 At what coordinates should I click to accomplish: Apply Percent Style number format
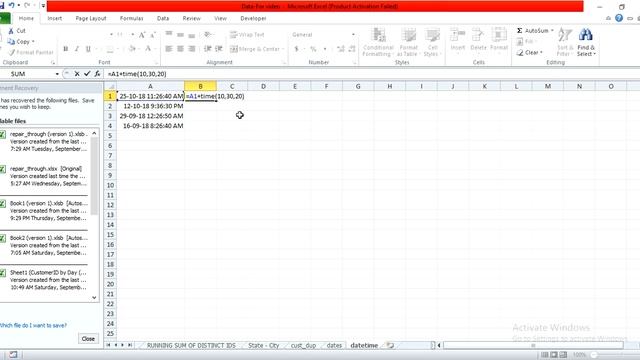[313, 49]
